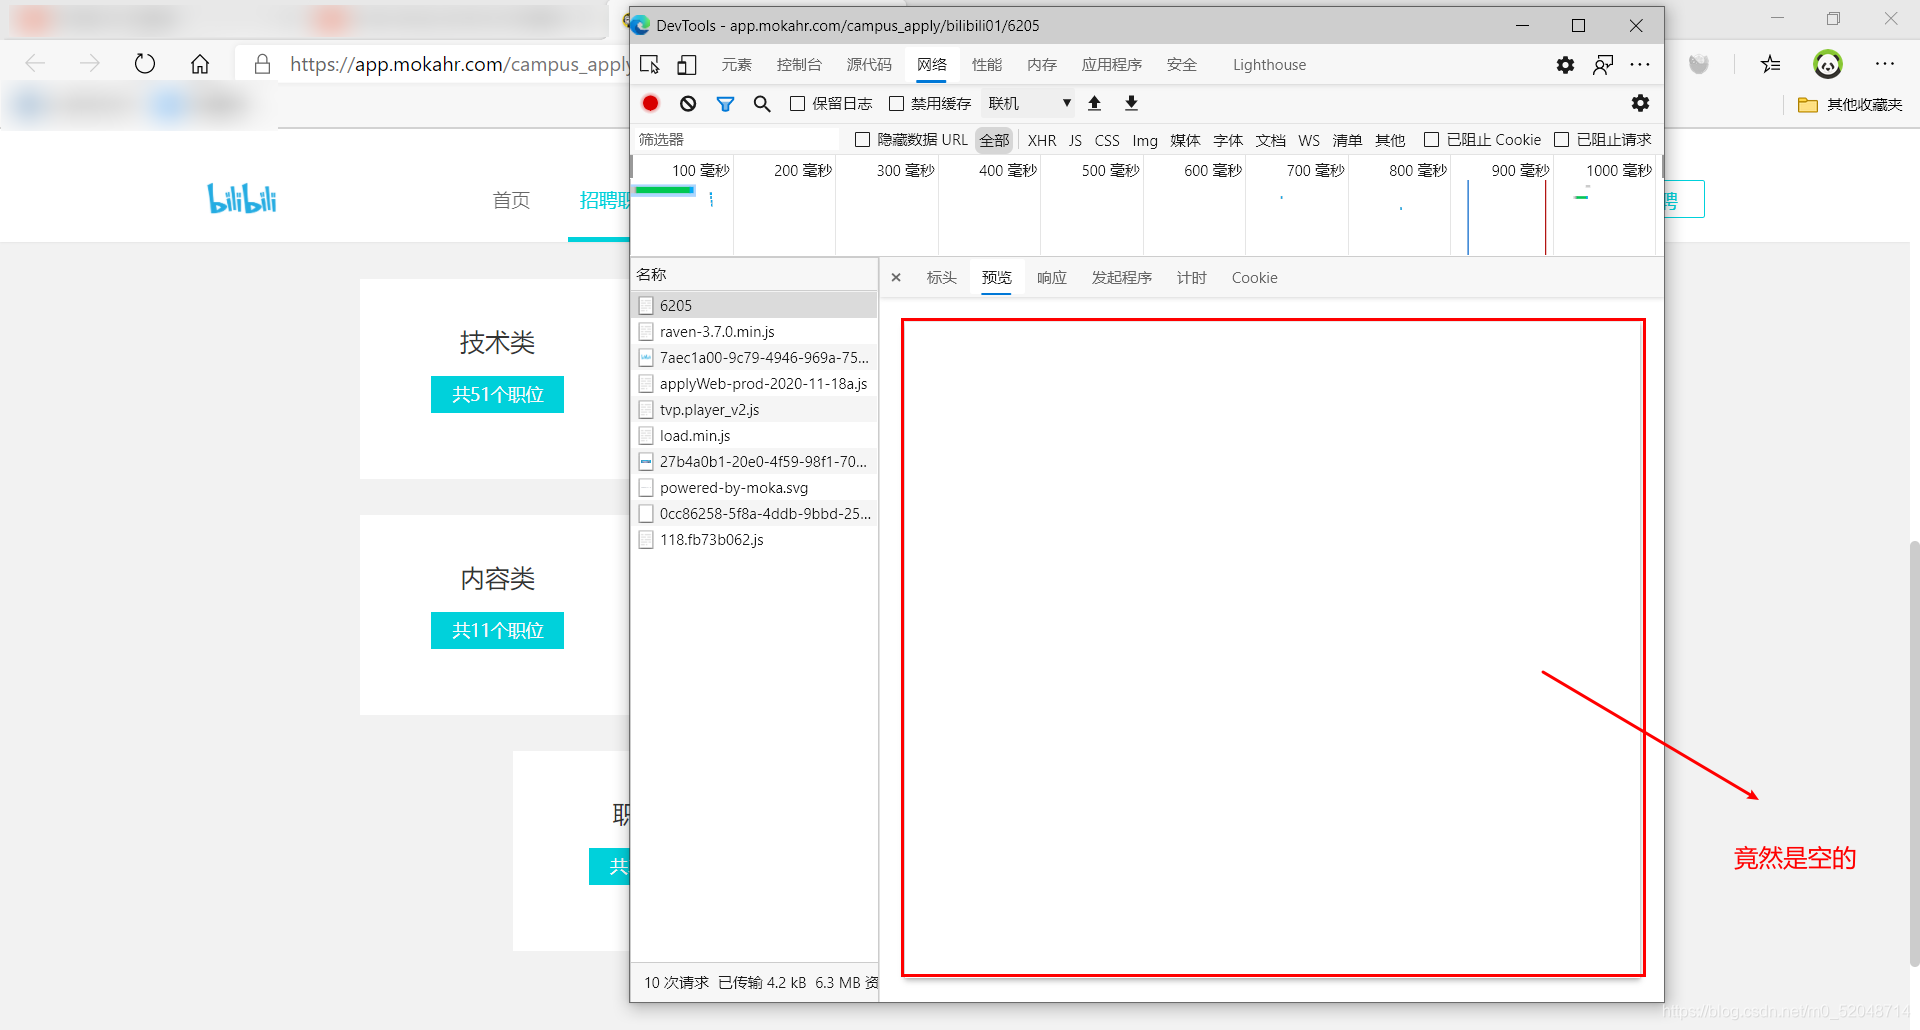
Task: Open DevTools settings gear in top bar
Action: pos(1565,65)
